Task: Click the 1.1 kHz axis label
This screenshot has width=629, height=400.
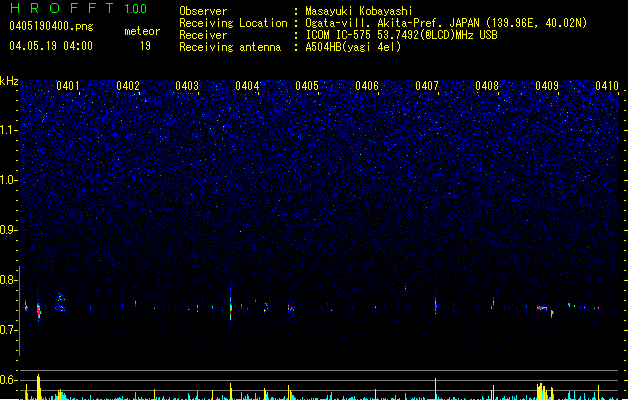Action: pyautogui.click(x=9, y=130)
